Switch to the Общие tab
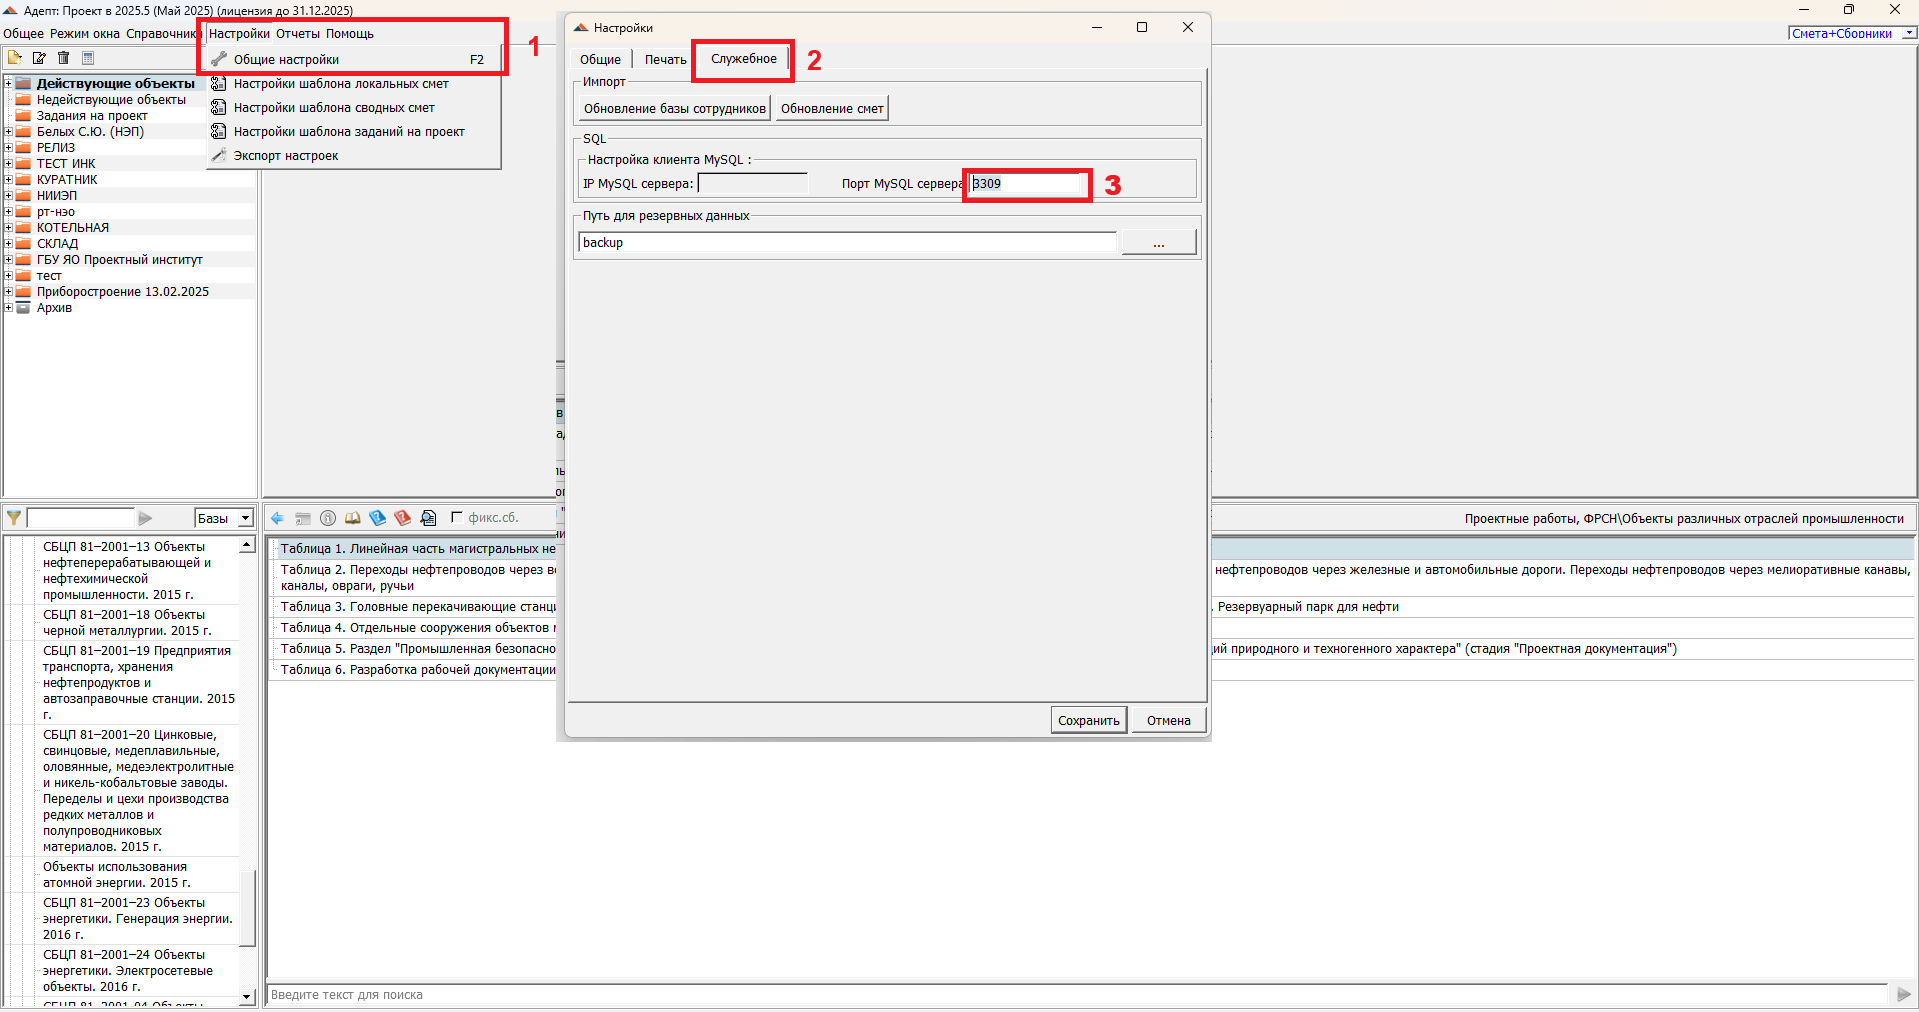The image size is (1919, 1012). [600, 60]
